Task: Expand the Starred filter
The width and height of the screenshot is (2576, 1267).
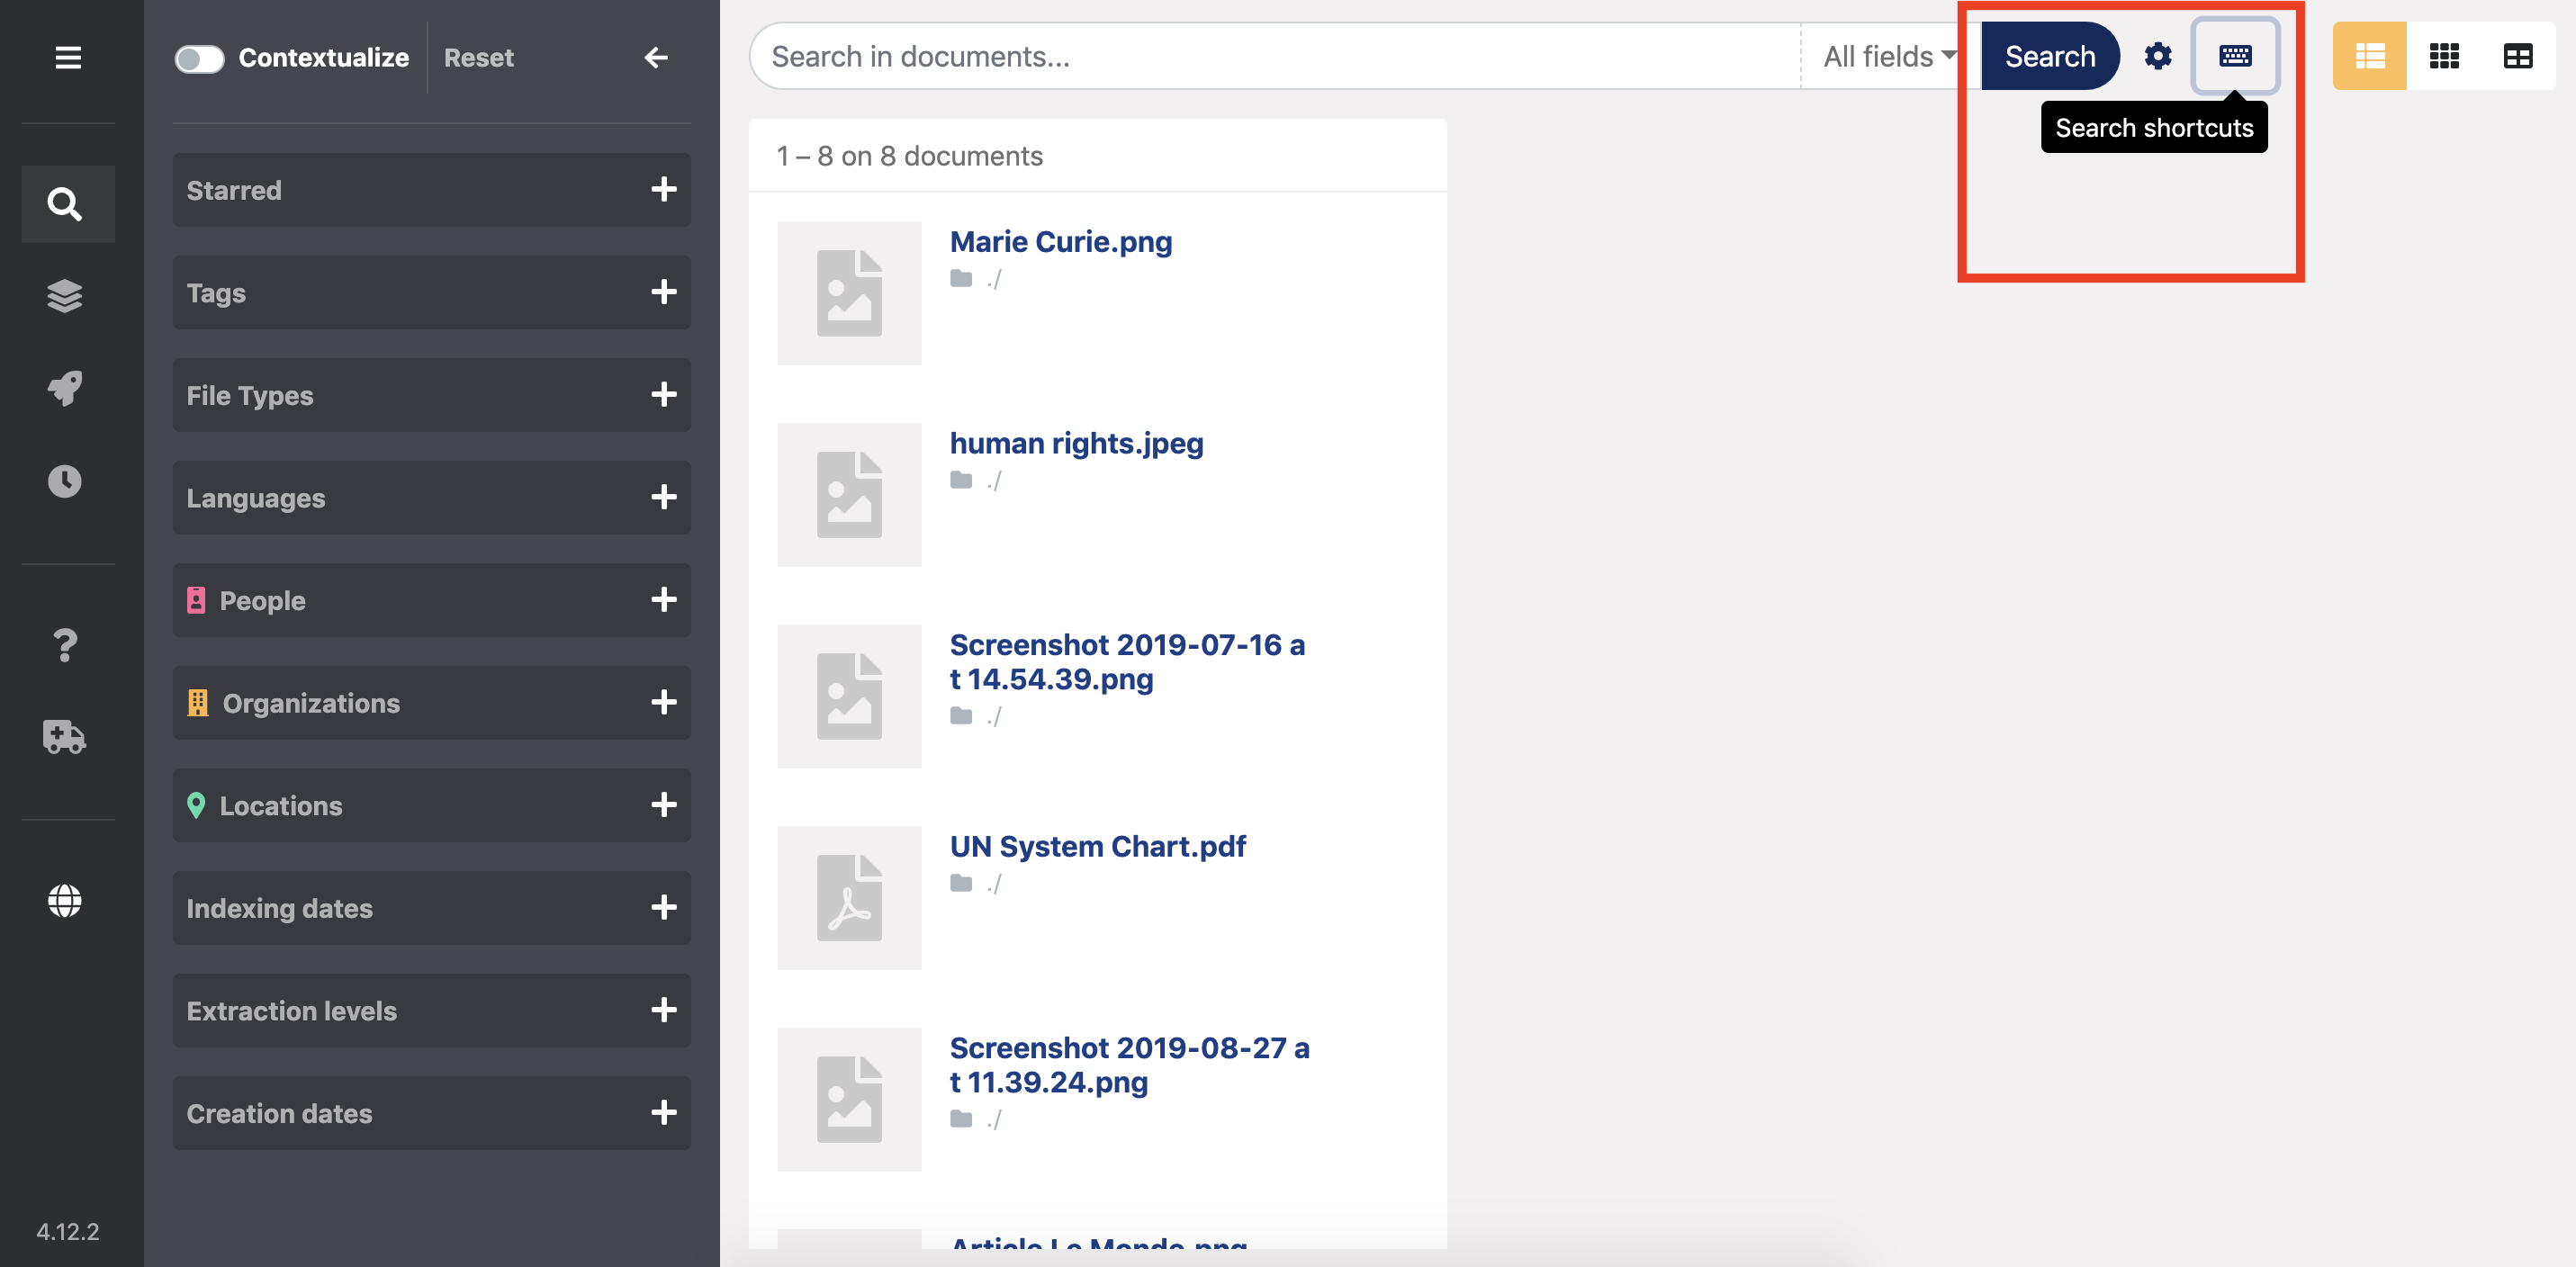Action: click(x=432, y=190)
